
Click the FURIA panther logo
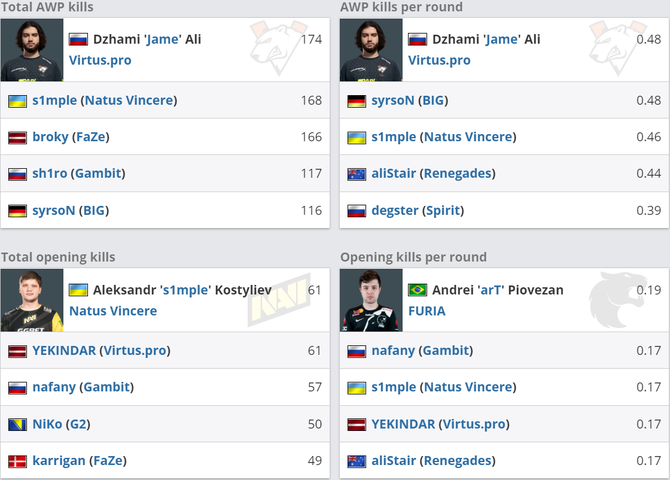[x=617, y=299]
